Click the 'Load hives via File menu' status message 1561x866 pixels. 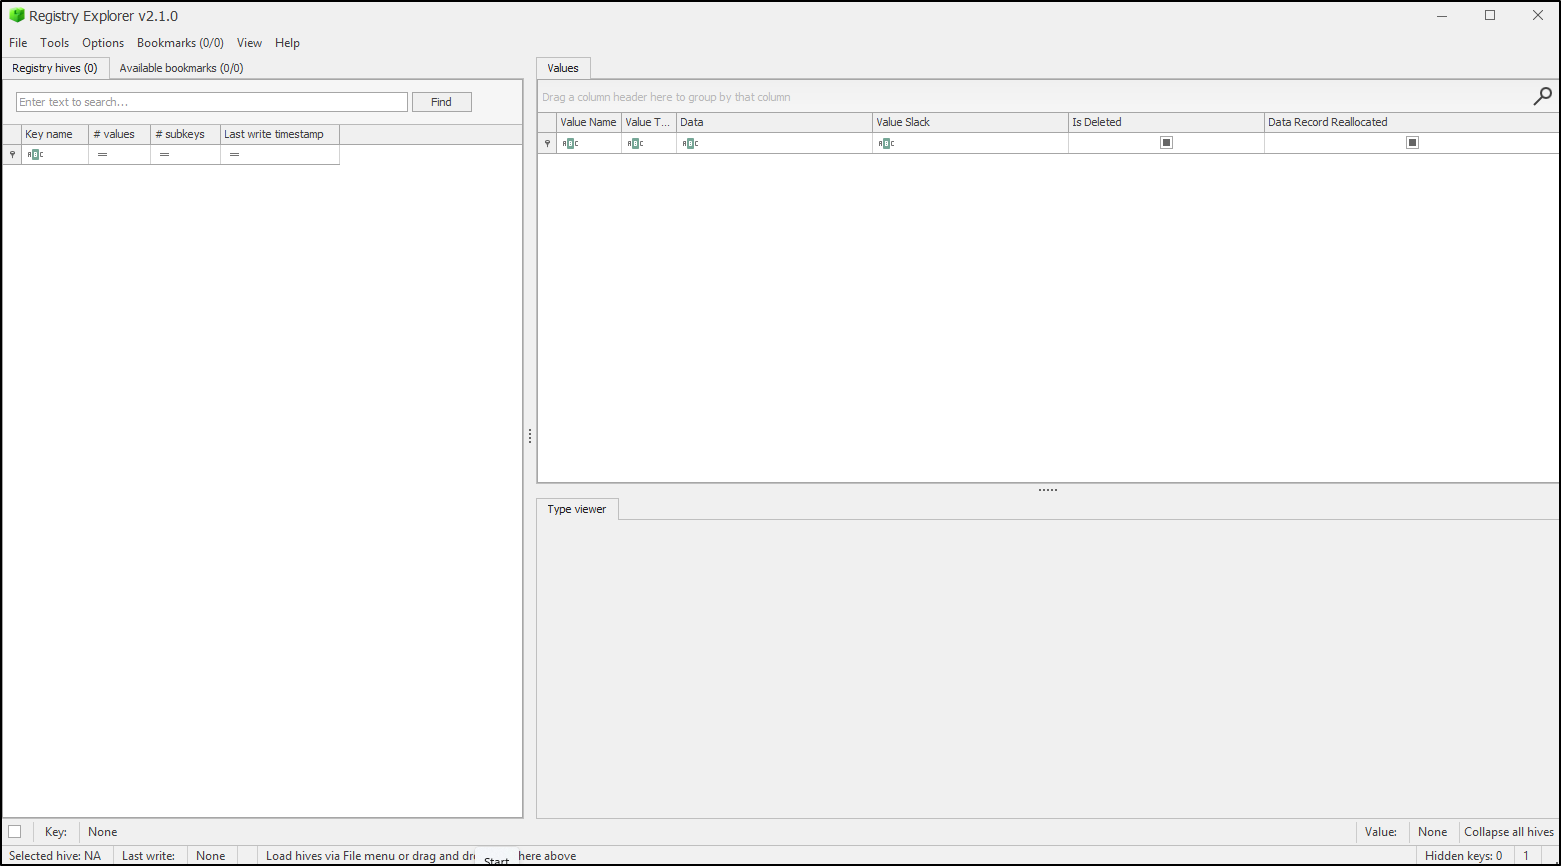421,856
